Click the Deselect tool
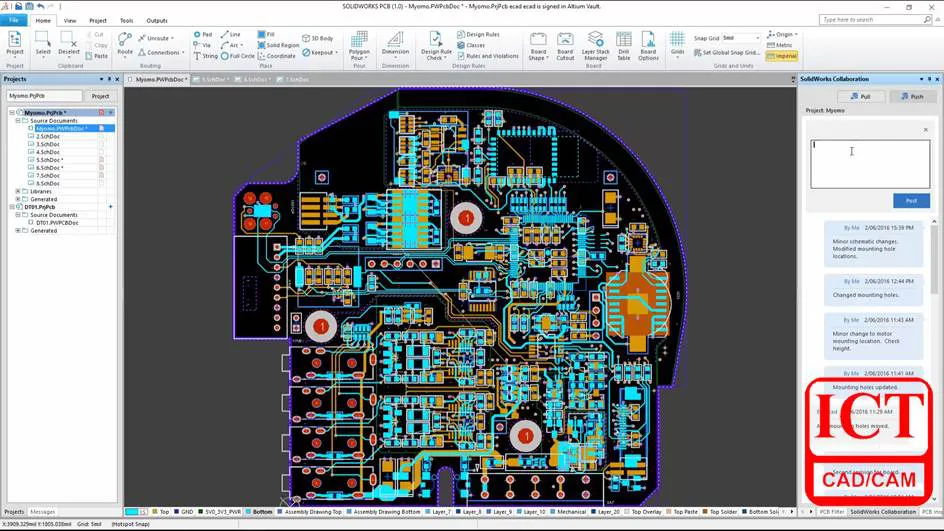The image size is (944, 531). coord(69,44)
